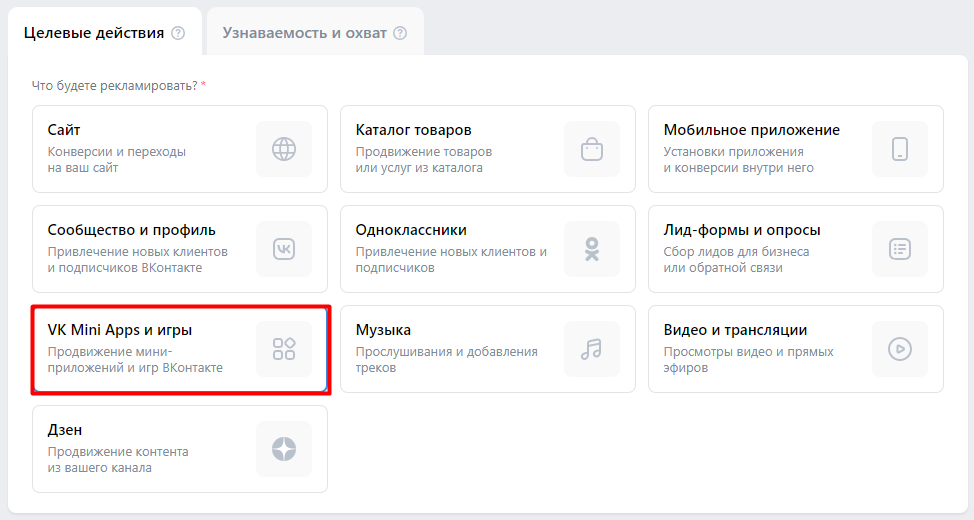Select the Сайт card title
The height and width of the screenshot is (520, 974).
pos(64,130)
